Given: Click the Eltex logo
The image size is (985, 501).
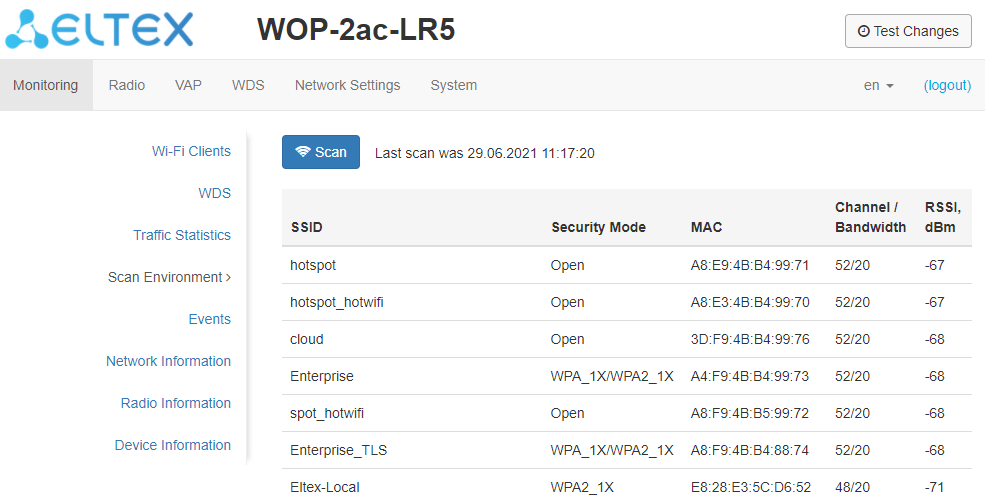Looking at the screenshot, I should 100,30.
